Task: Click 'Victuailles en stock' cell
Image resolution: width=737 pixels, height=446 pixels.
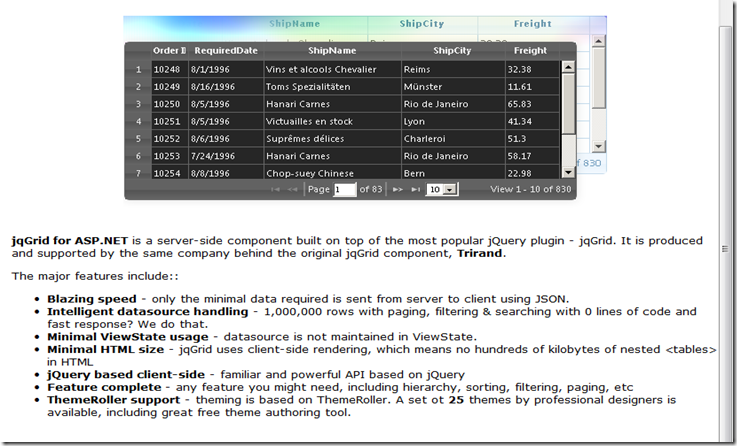Action: point(333,121)
